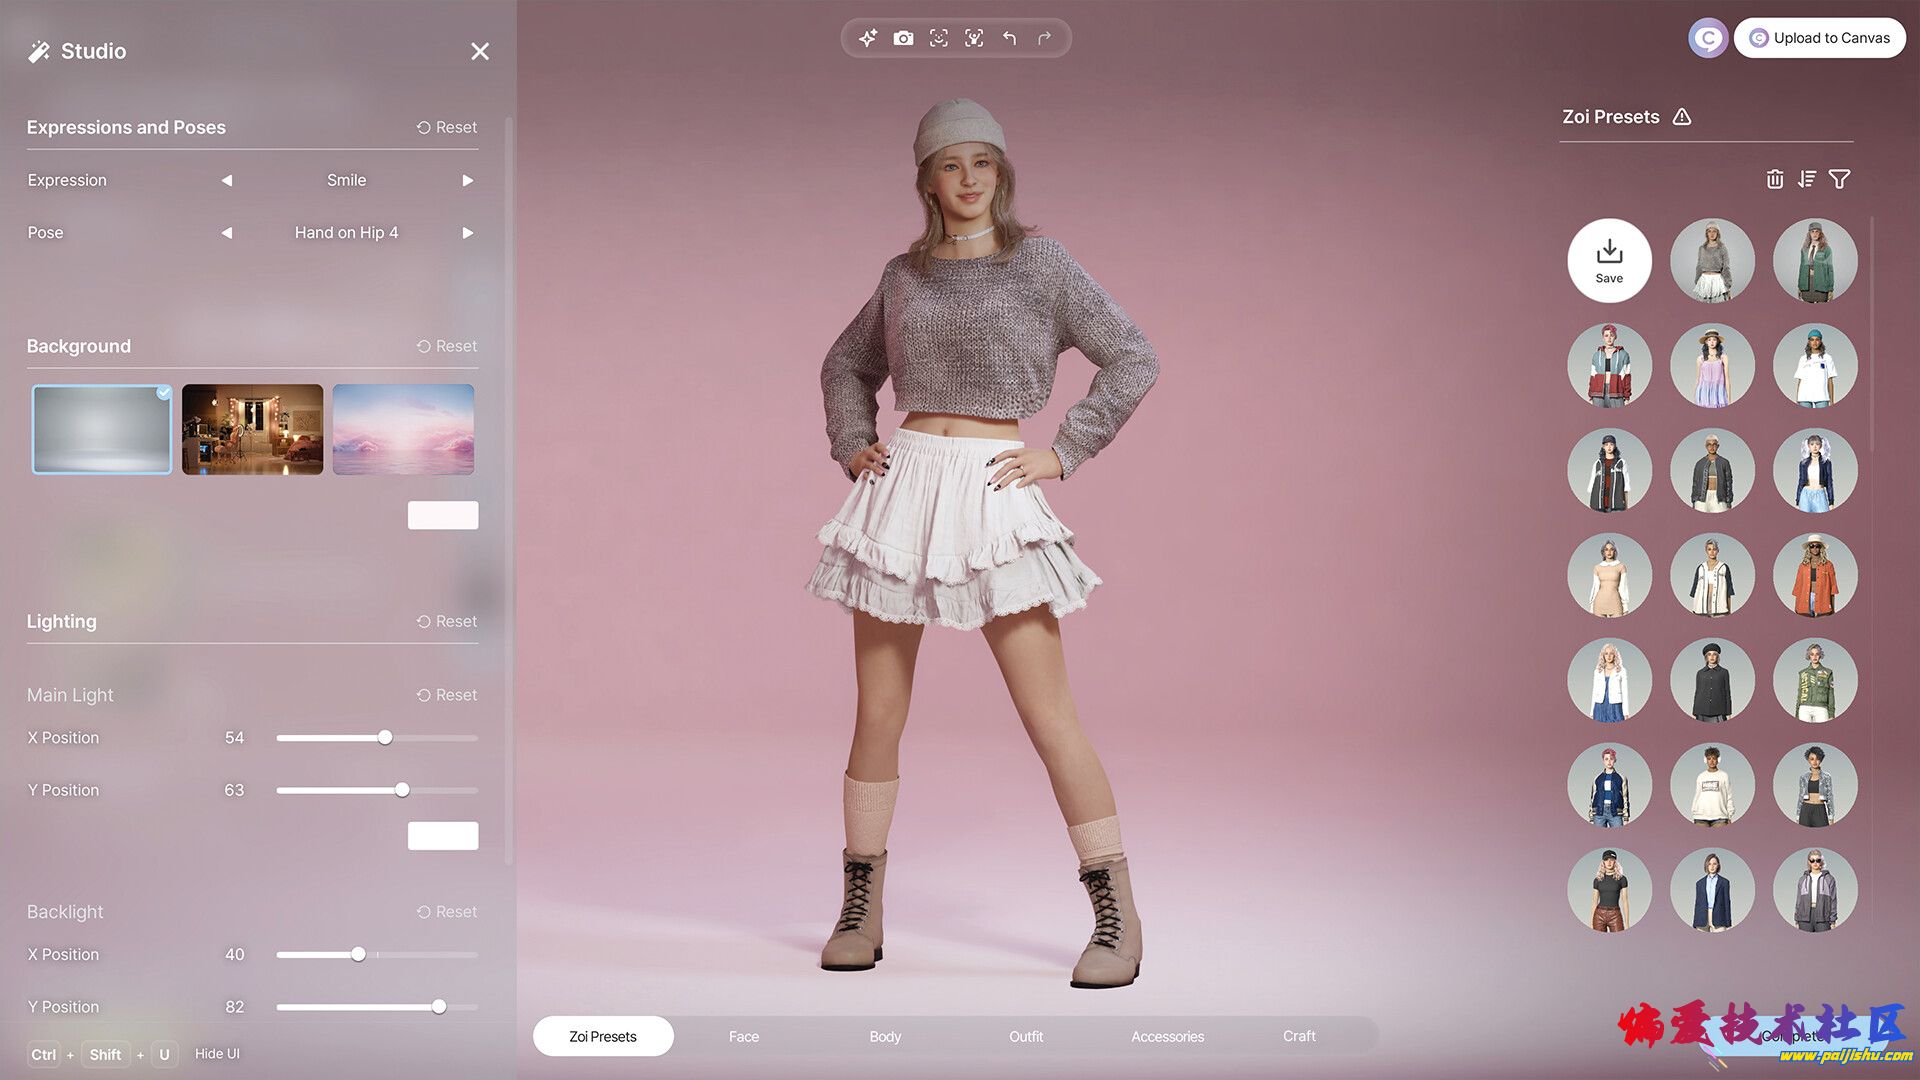Choose the cozy bedroom background thumbnail
The height and width of the screenshot is (1080, 1920).
[252, 429]
